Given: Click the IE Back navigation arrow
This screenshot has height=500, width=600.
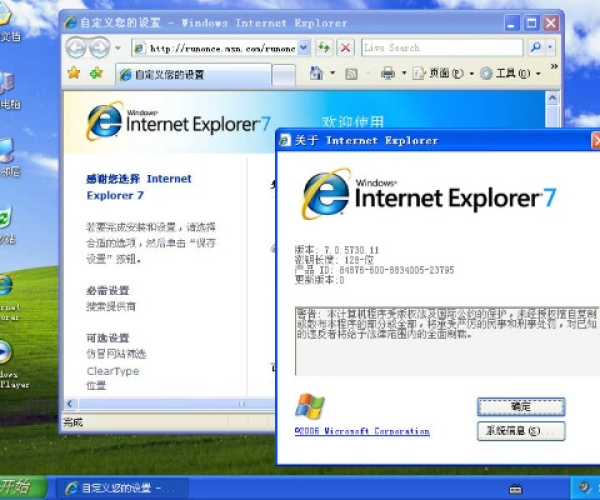Looking at the screenshot, I should pyautogui.click(x=76, y=48).
